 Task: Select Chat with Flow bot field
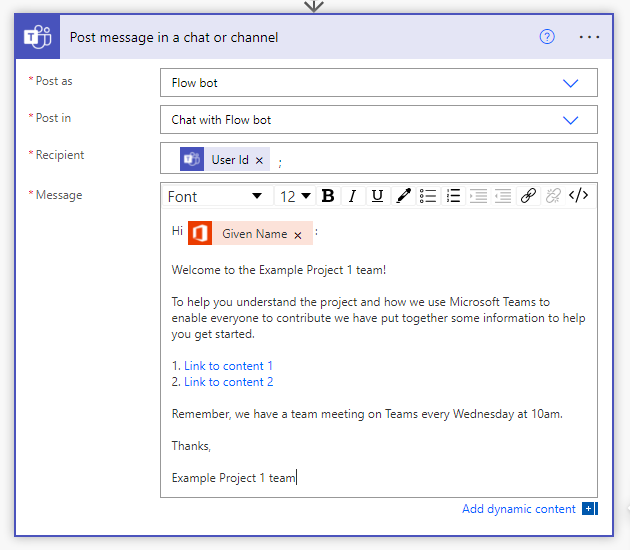click(378, 120)
